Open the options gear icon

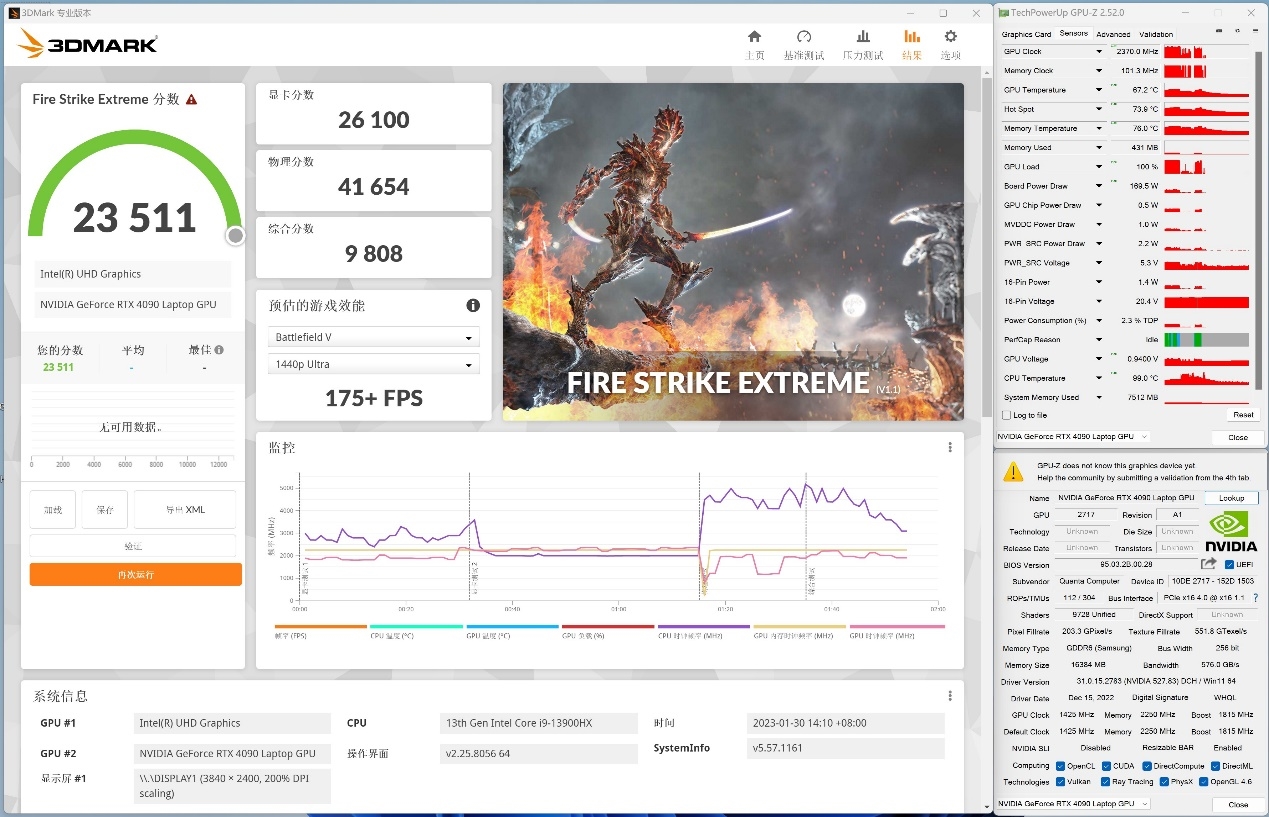click(950, 37)
